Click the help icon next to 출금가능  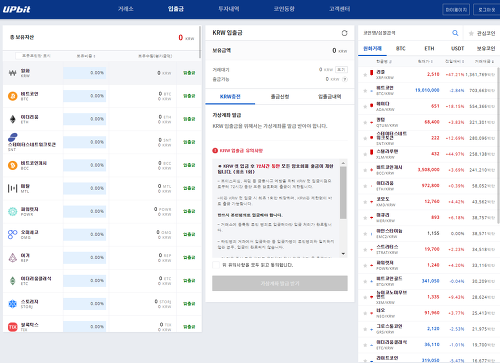[345, 79]
